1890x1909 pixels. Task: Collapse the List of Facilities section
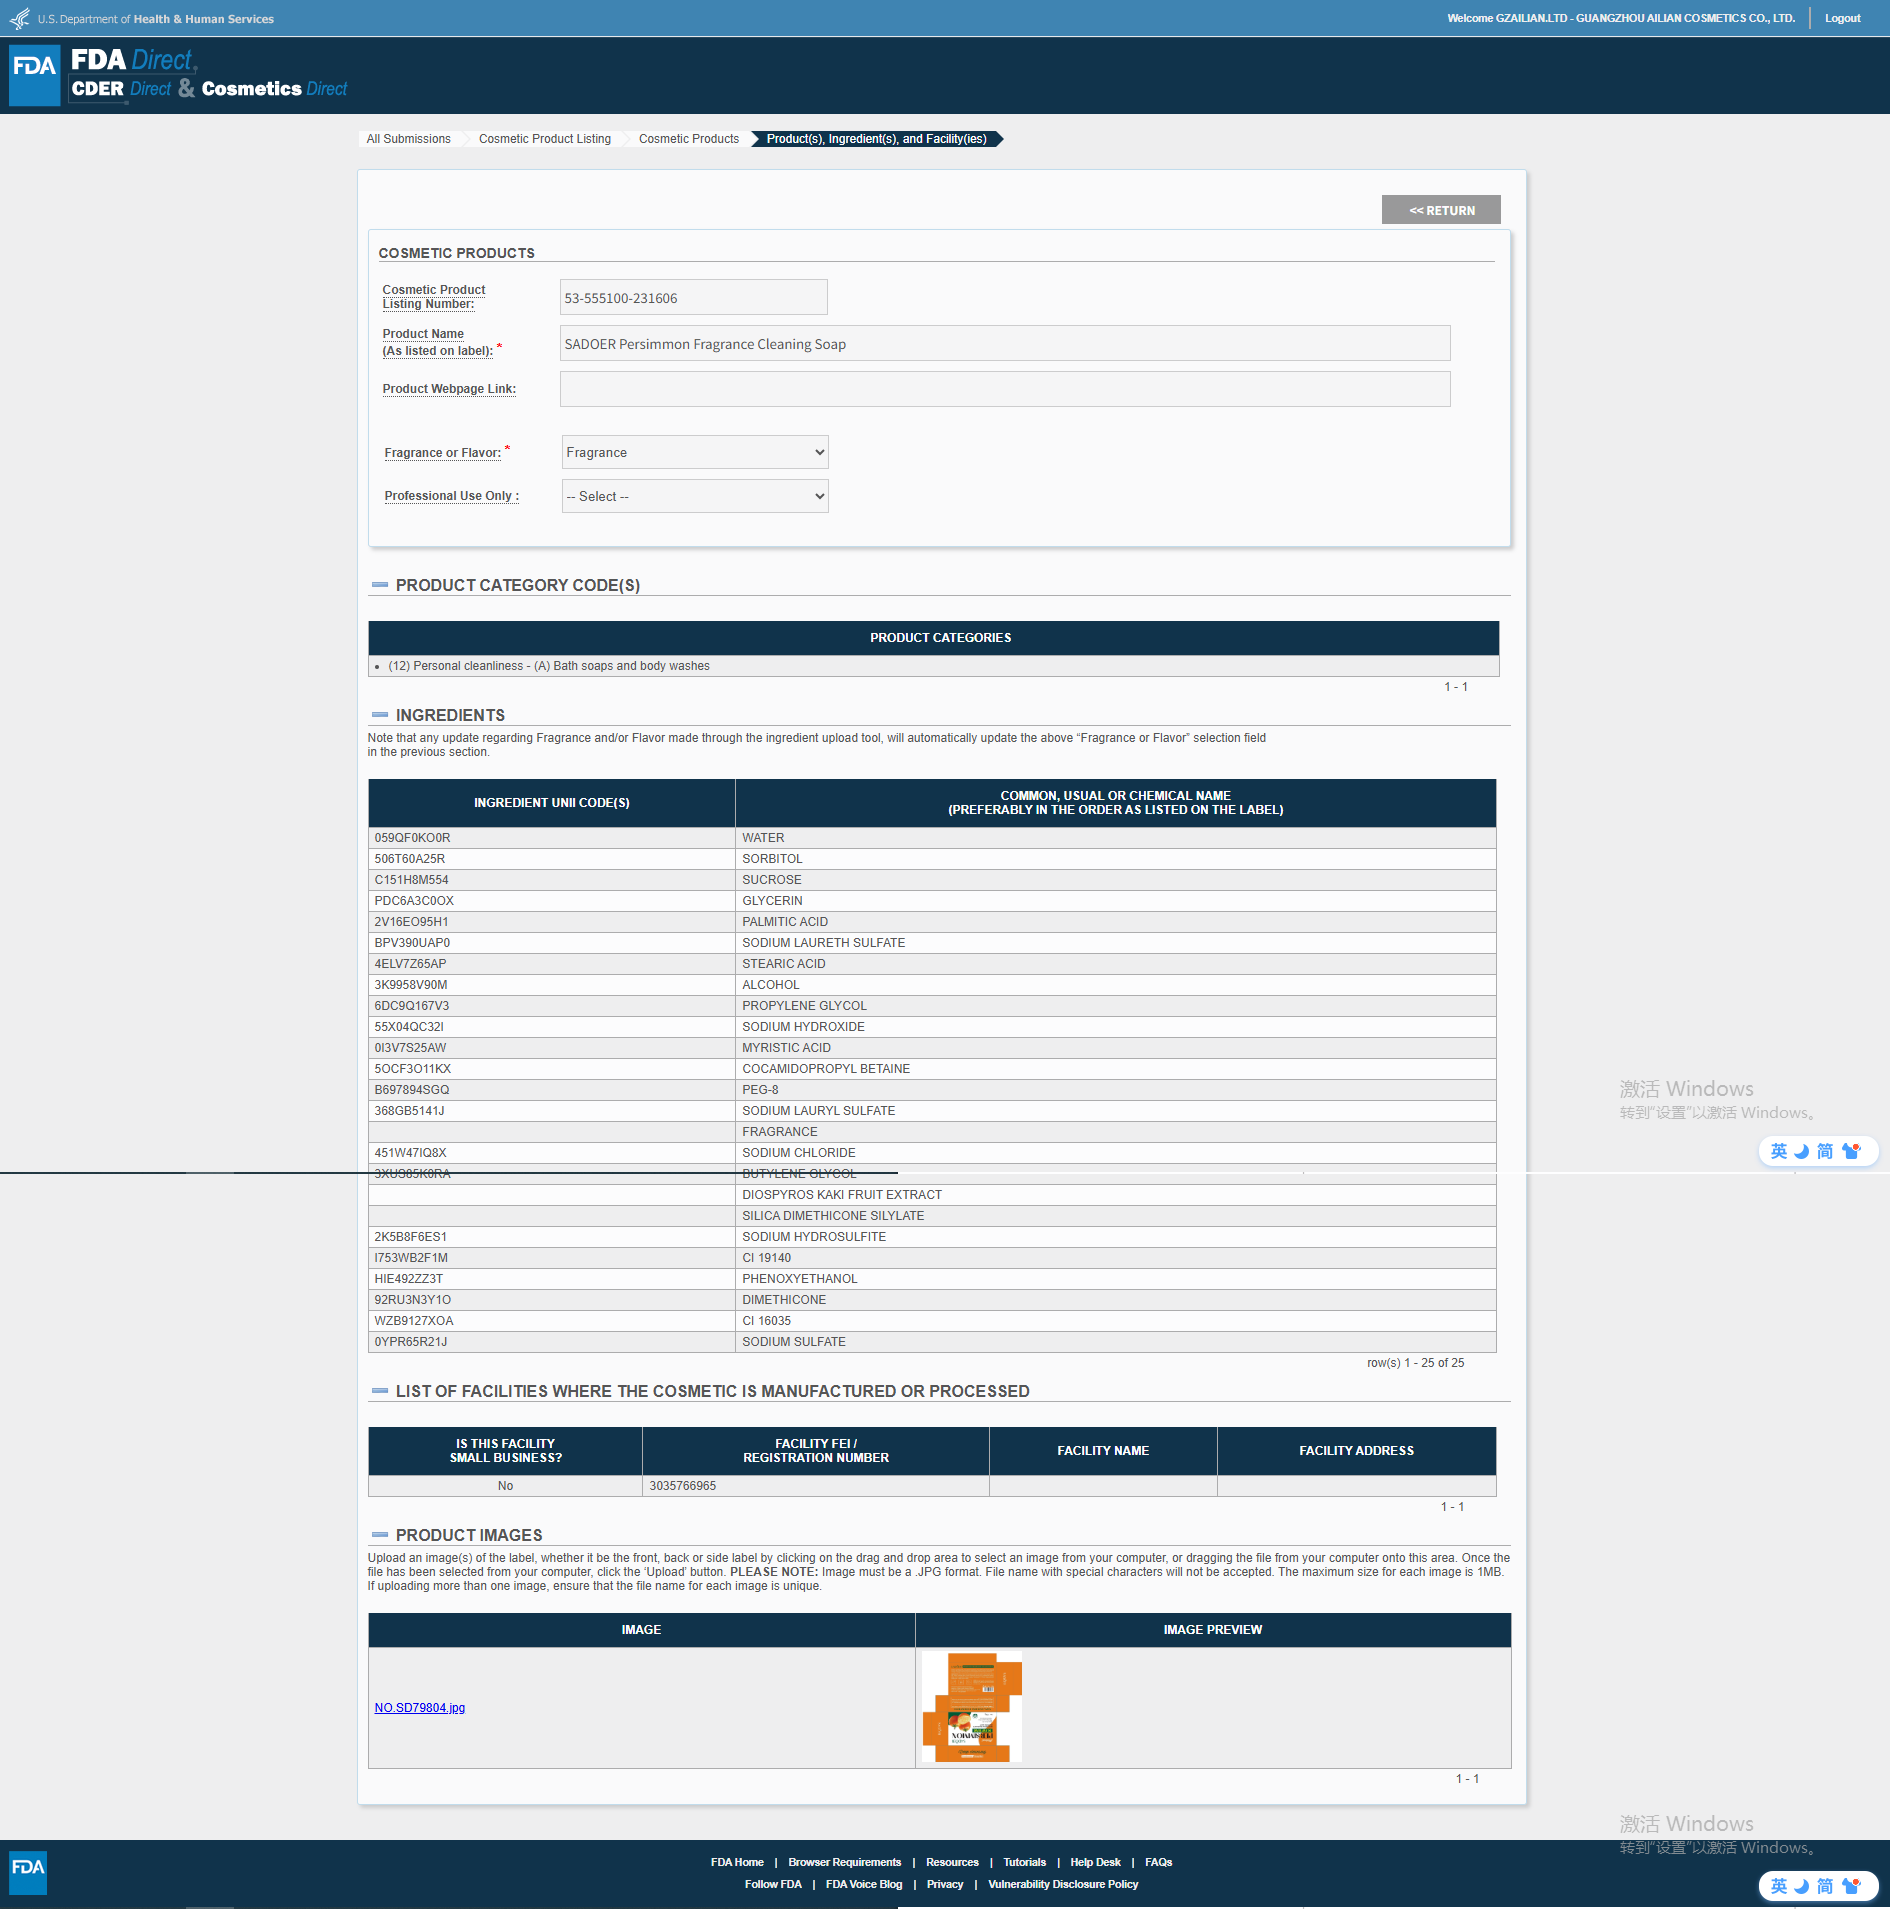[x=380, y=1391]
